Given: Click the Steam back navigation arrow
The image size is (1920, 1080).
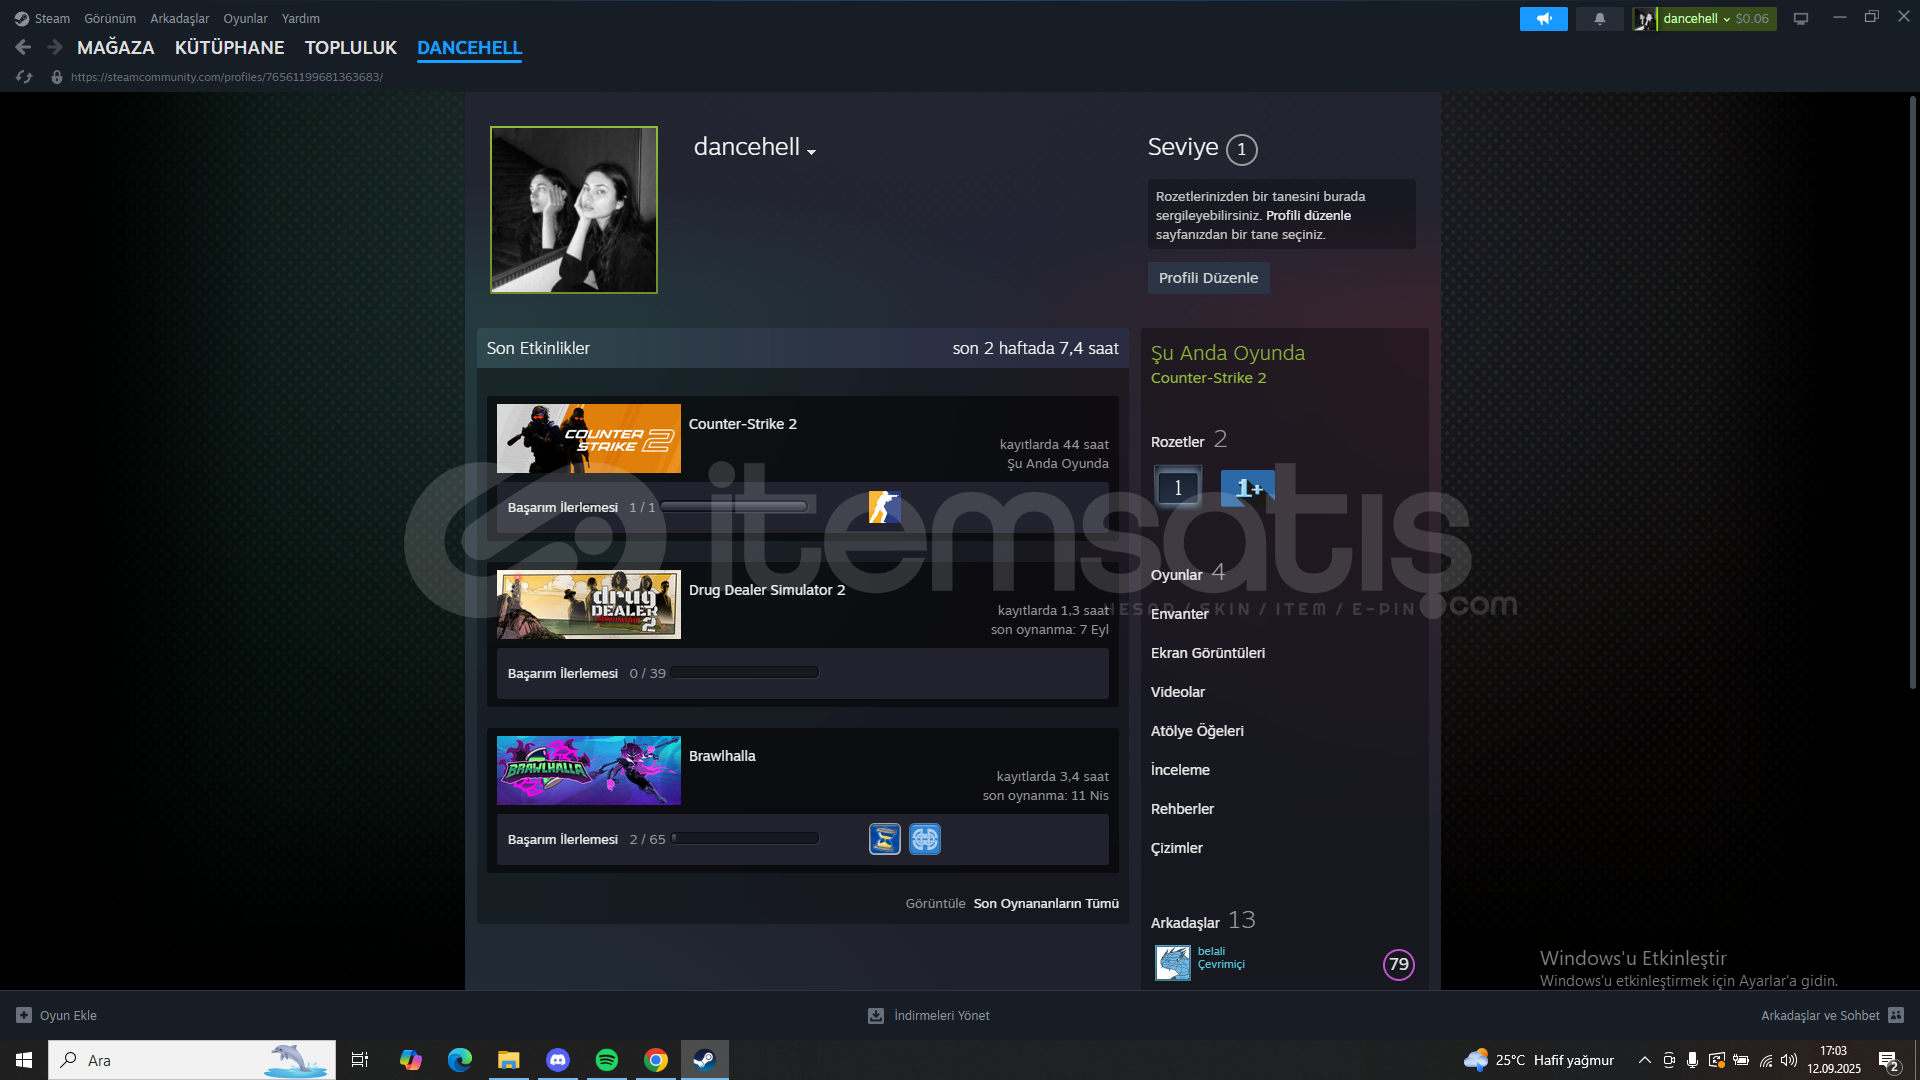Looking at the screenshot, I should 23,47.
